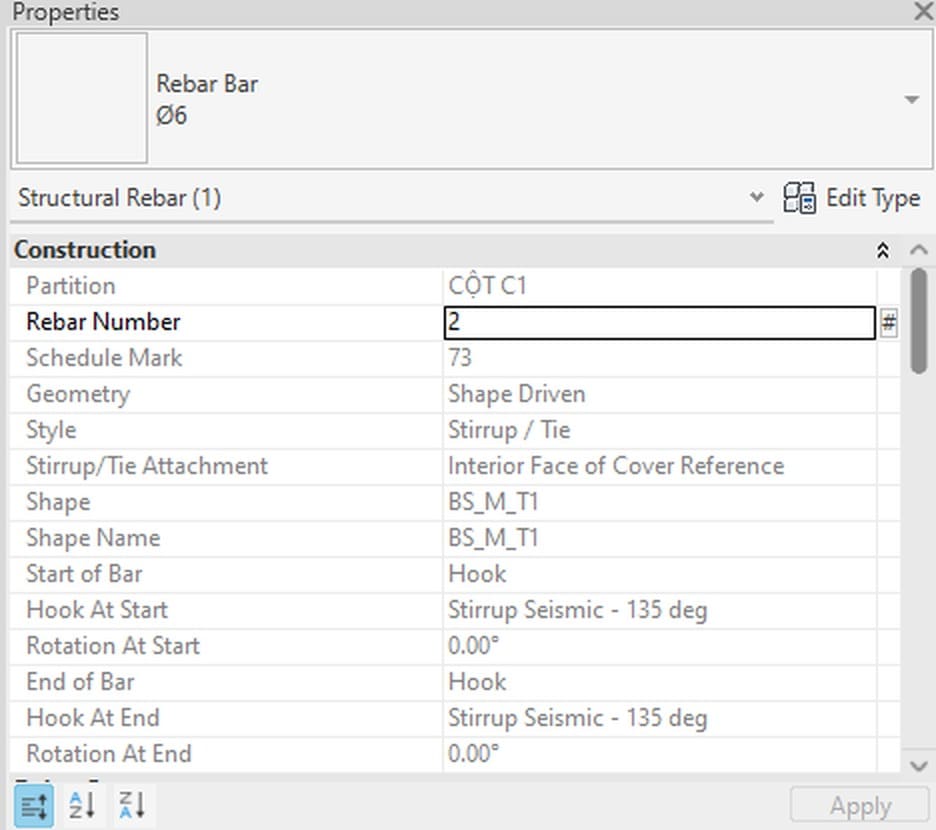Image resolution: width=936 pixels, height=830 pixels.
Task: Click the Rotation At End value
Action: pyautogui.click(x=473, y=754)
